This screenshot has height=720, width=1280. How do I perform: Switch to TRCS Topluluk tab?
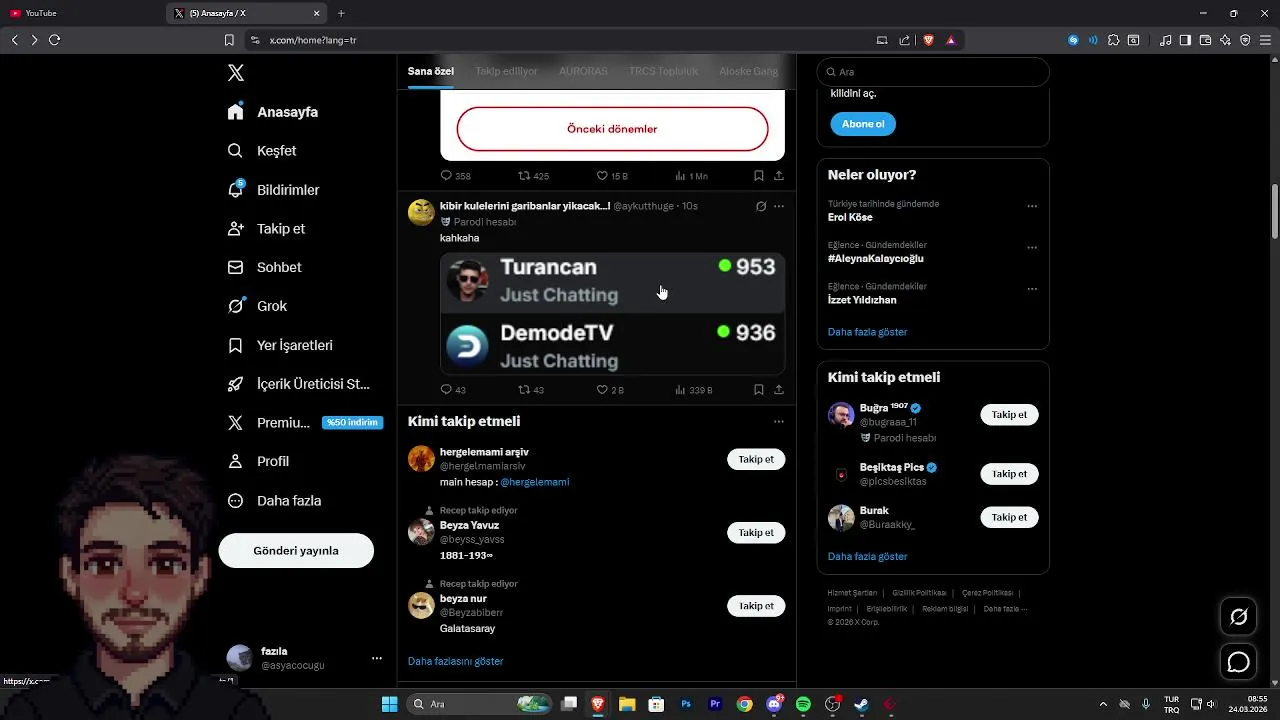pos(663,71)
